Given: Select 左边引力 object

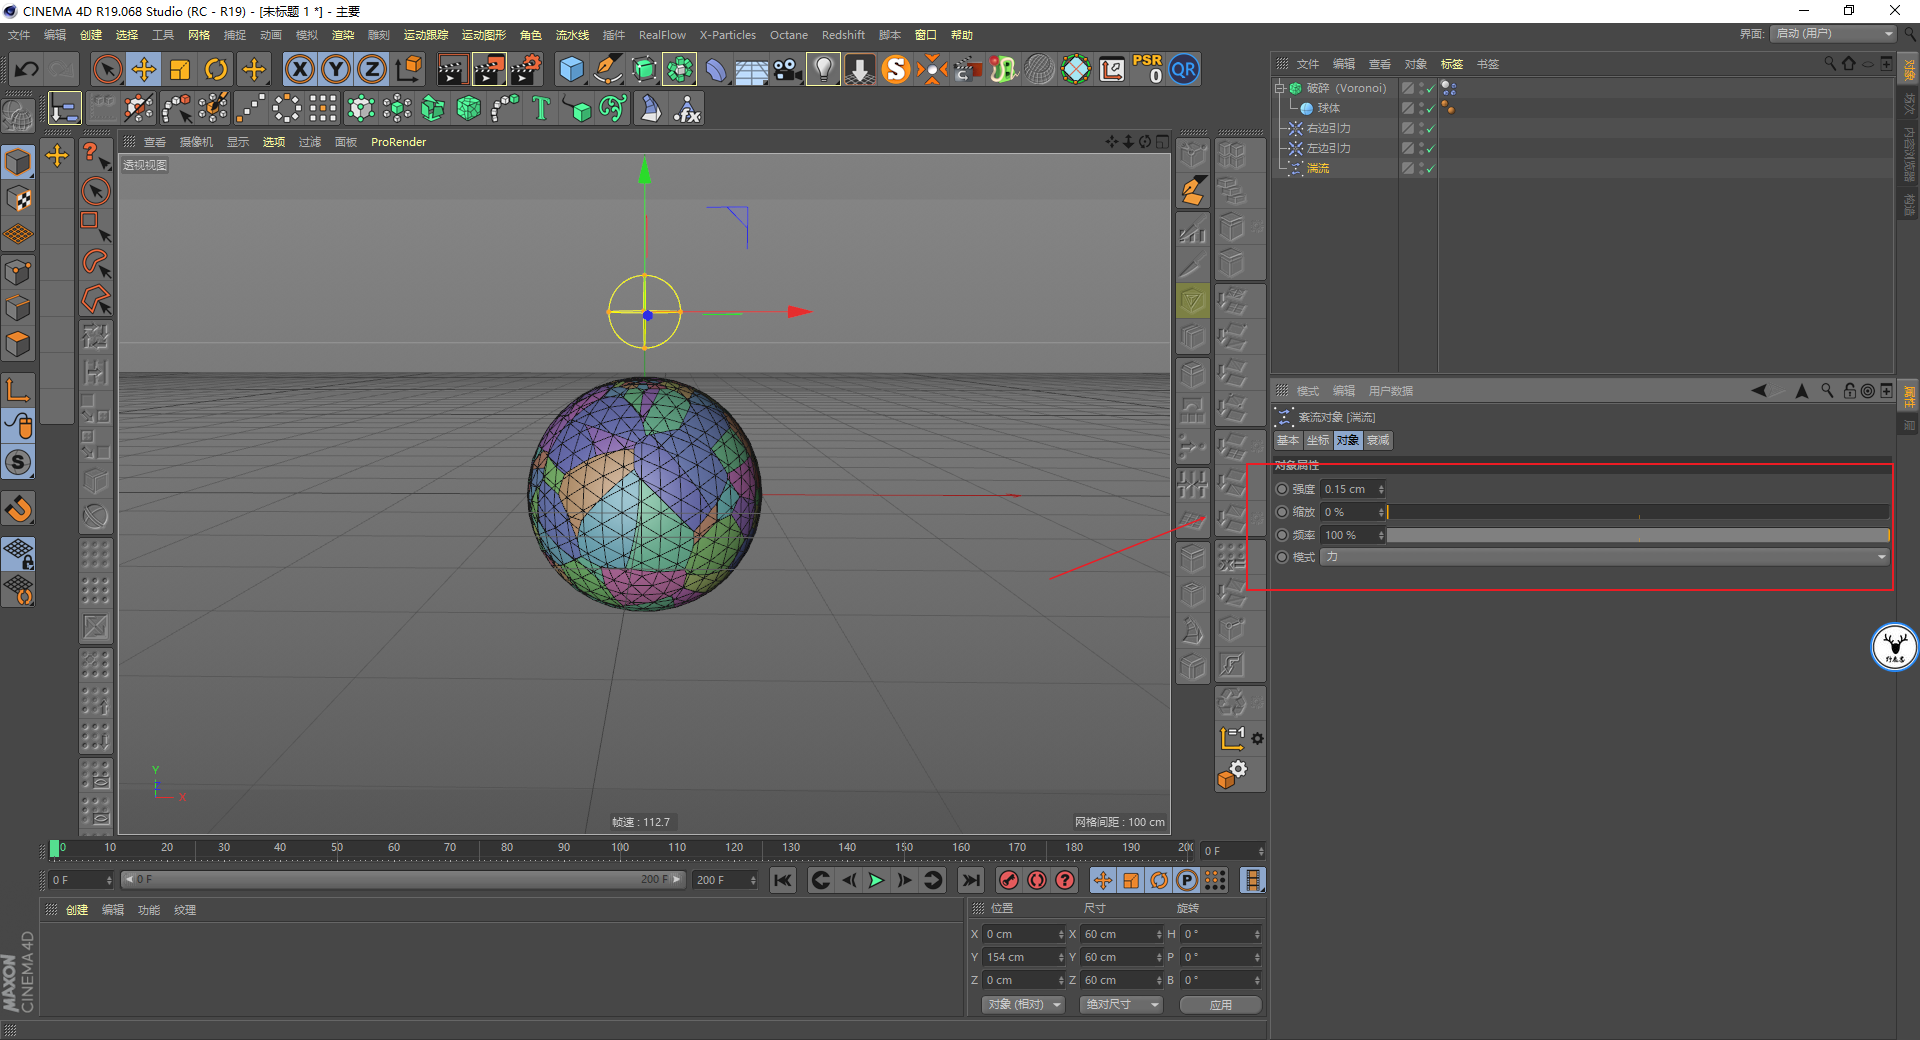Looking at the screenshot, I should click(x=1329, y=148).
